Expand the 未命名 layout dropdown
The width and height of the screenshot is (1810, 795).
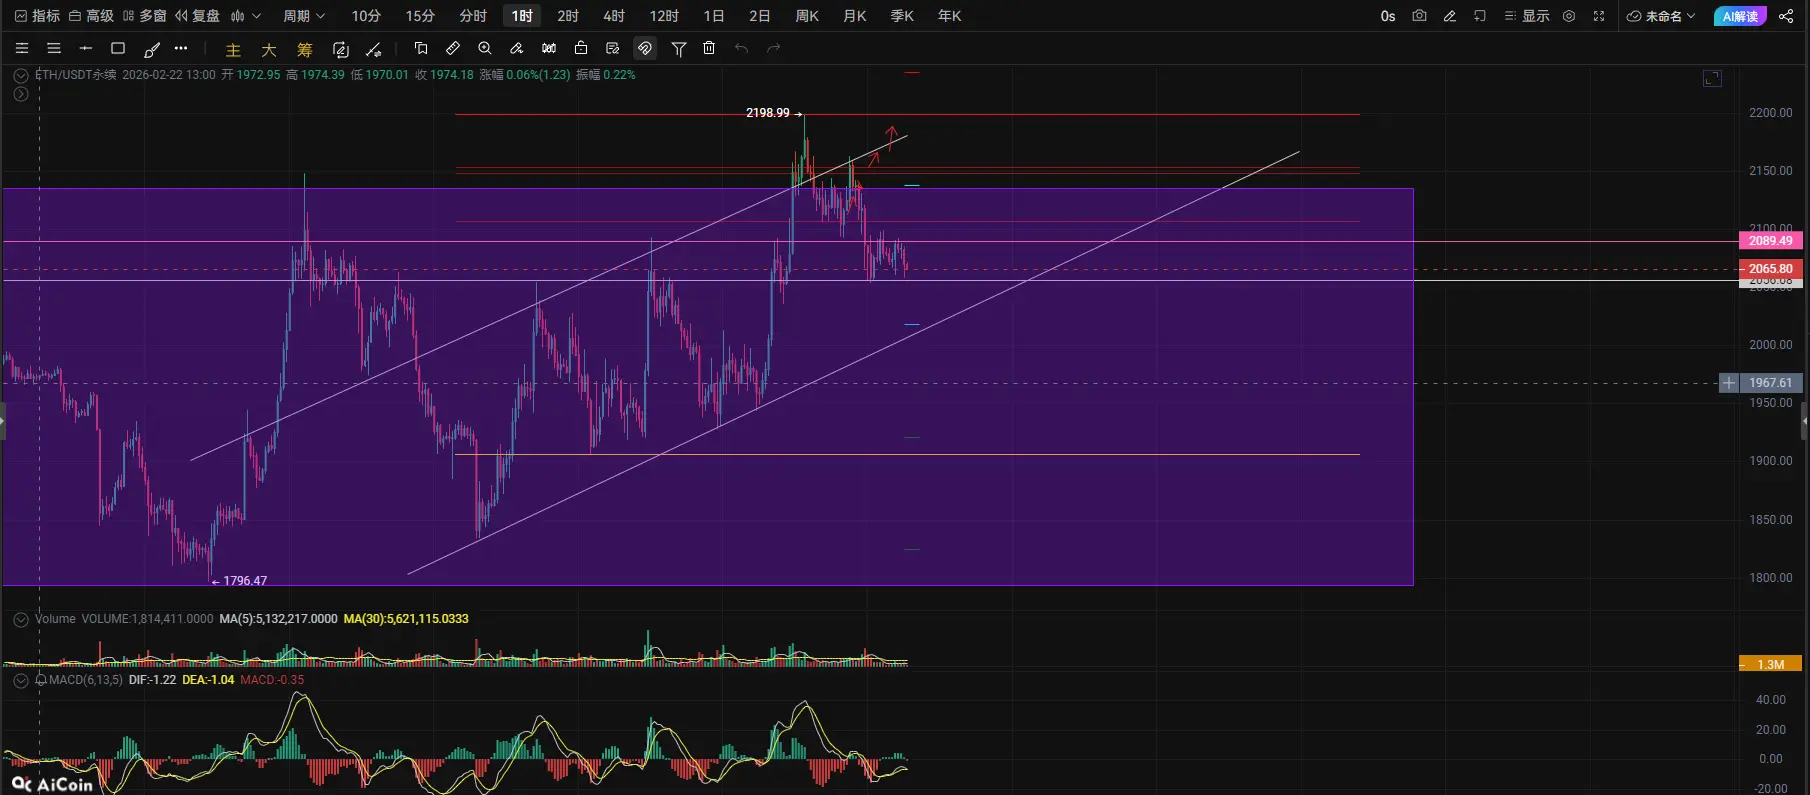click(1662, 16)
